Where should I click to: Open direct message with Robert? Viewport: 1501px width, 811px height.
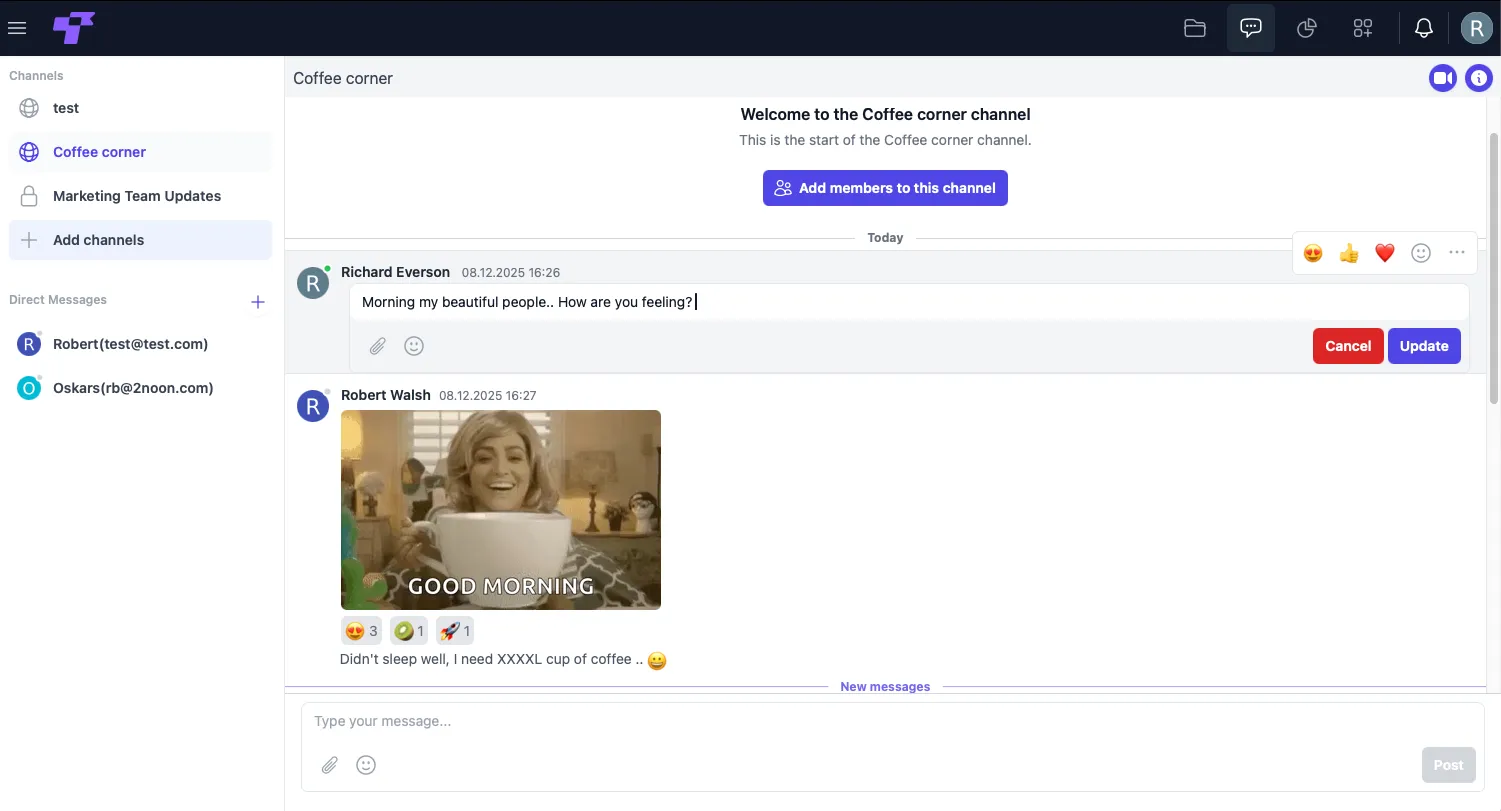coord(140,344)
